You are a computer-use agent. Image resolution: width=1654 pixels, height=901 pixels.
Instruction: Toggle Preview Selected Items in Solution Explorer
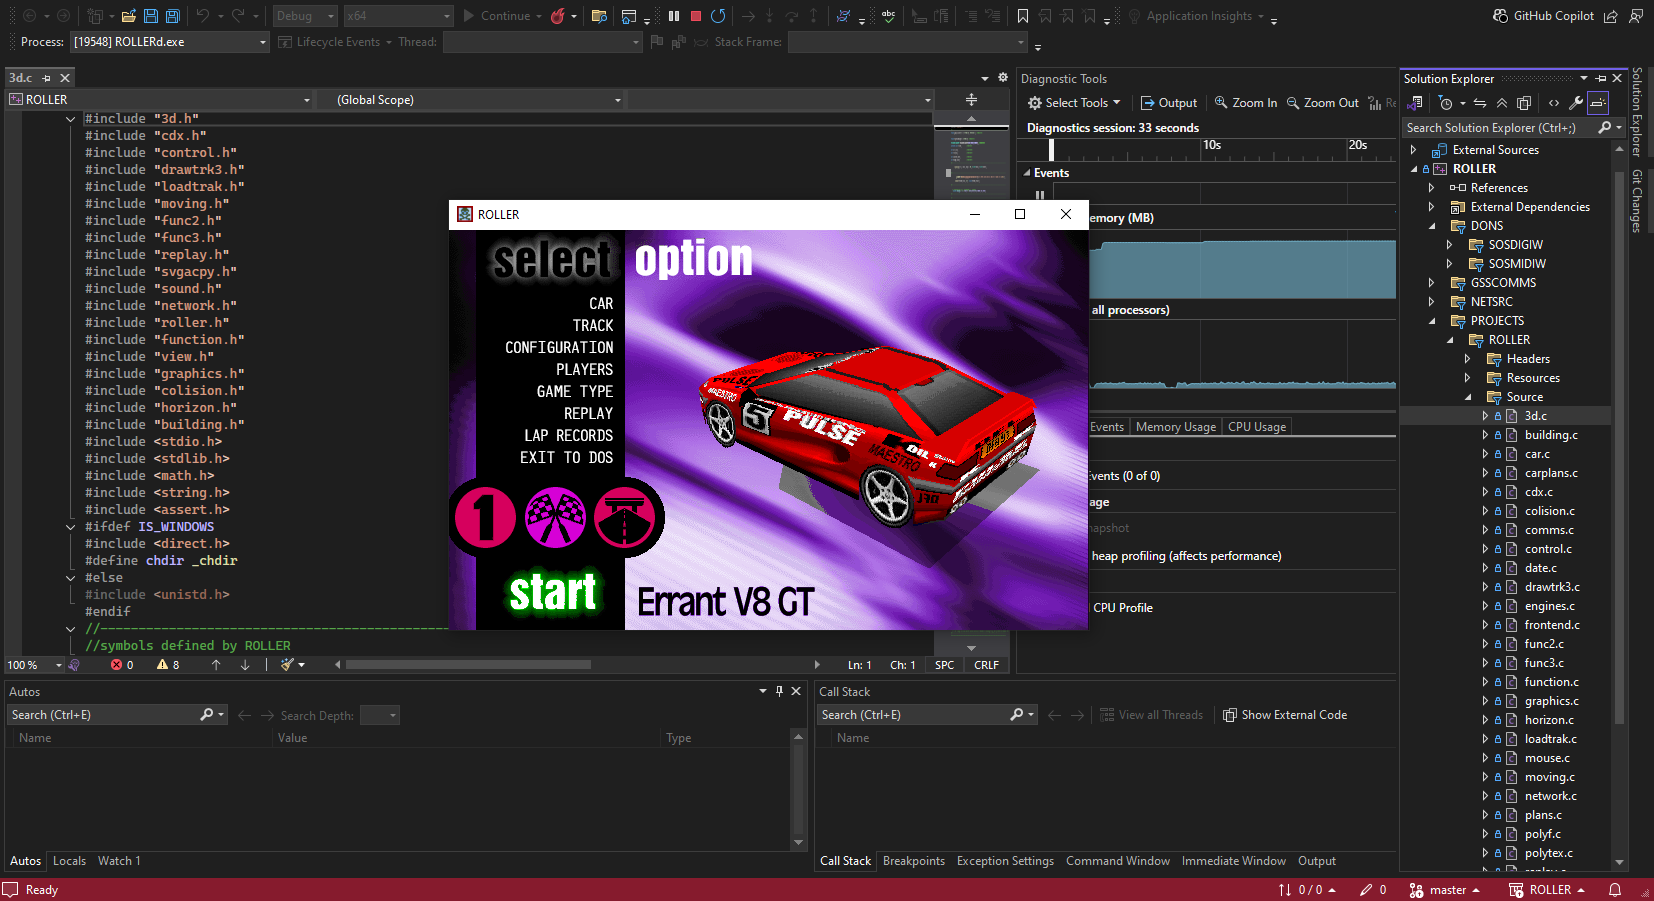coord(1598,103)
